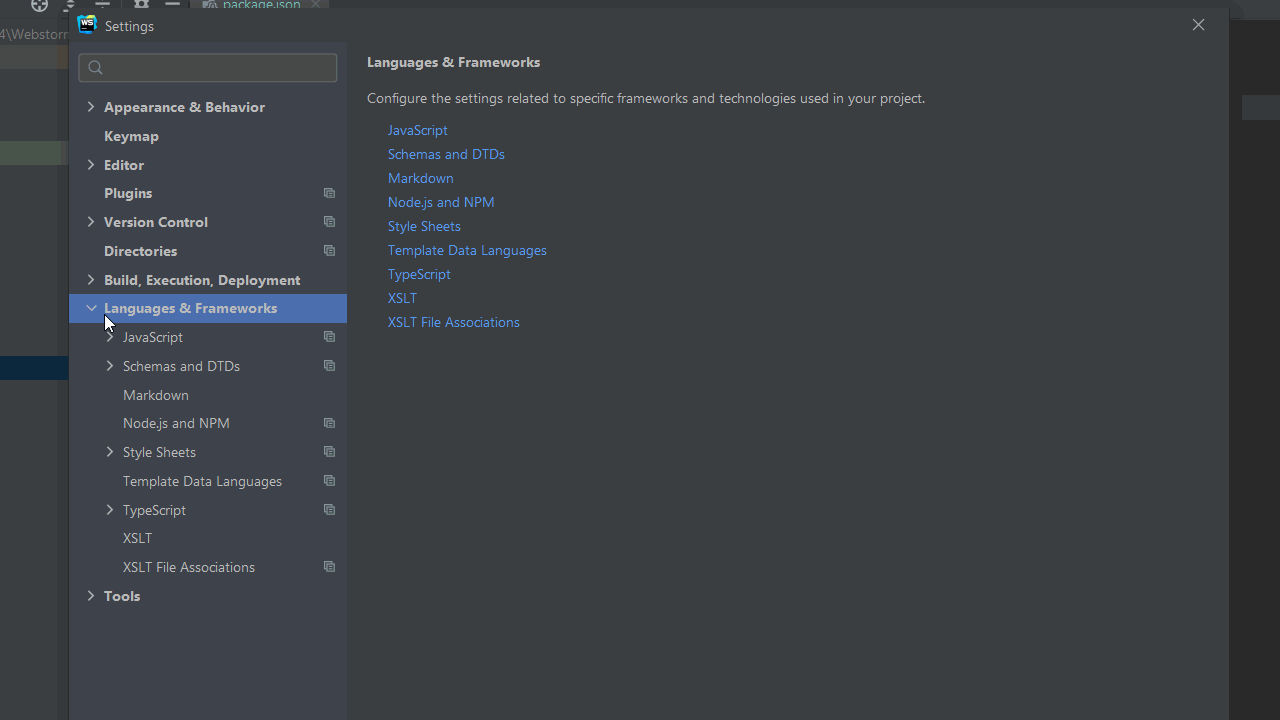Click the project-level icon beside Template Data Languages
The height and width of the screenshot is (720, 1280).
pyautogui.click(x=329, y=481)
